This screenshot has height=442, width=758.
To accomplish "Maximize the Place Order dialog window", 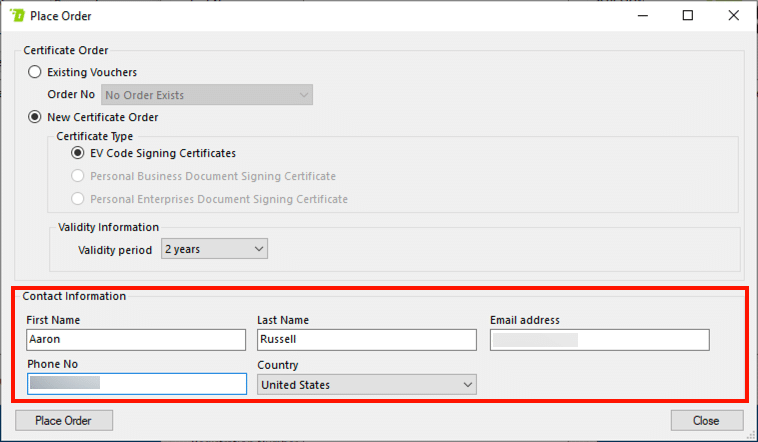I will point(687,16).
